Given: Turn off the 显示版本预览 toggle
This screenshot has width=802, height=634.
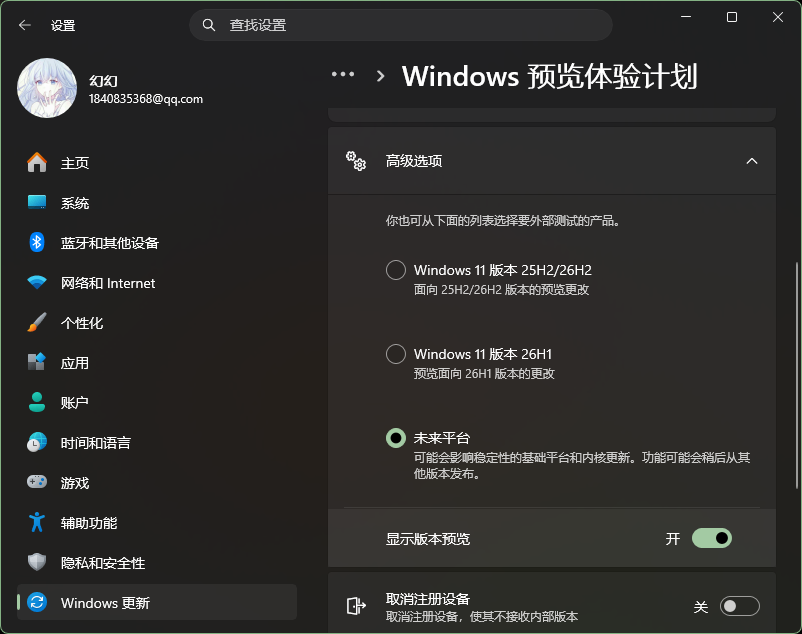Looking at the screenshot, I should (712, 538).
